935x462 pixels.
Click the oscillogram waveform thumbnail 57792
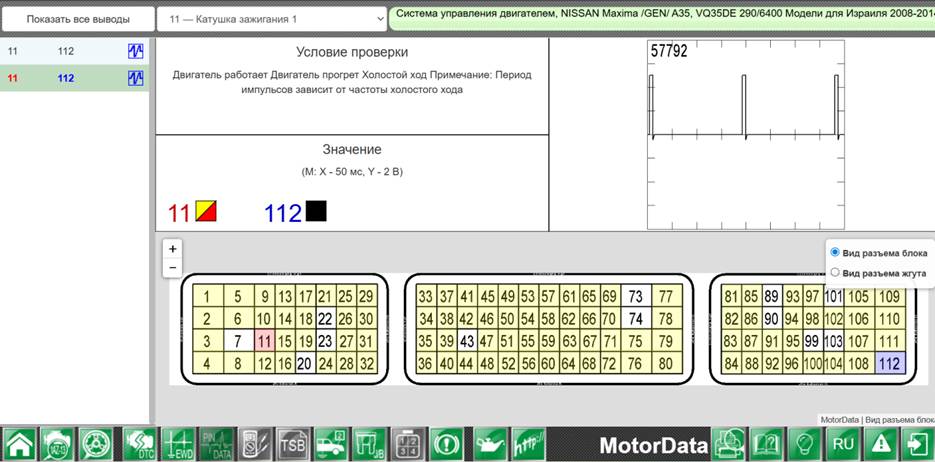click(745, 135)
